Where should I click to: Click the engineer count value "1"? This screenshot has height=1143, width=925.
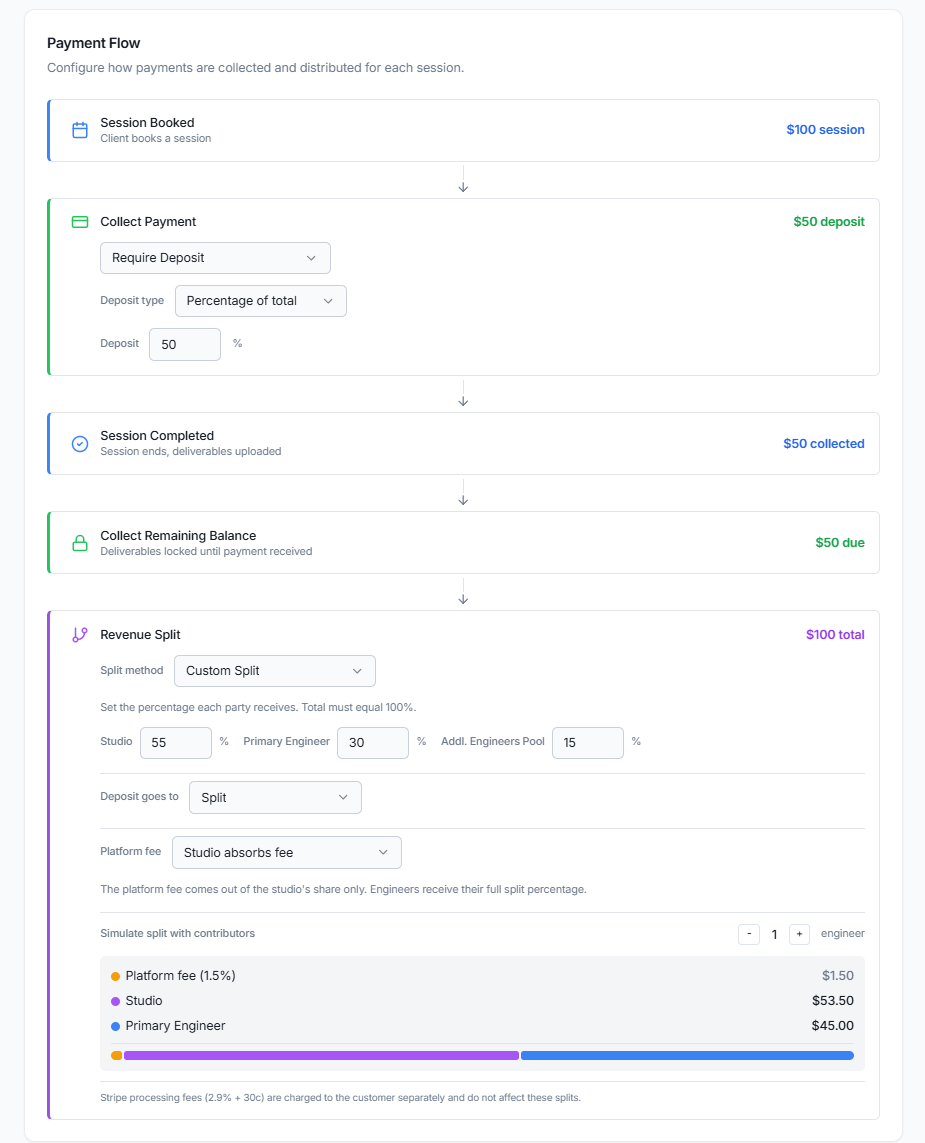tap(774, 935)
